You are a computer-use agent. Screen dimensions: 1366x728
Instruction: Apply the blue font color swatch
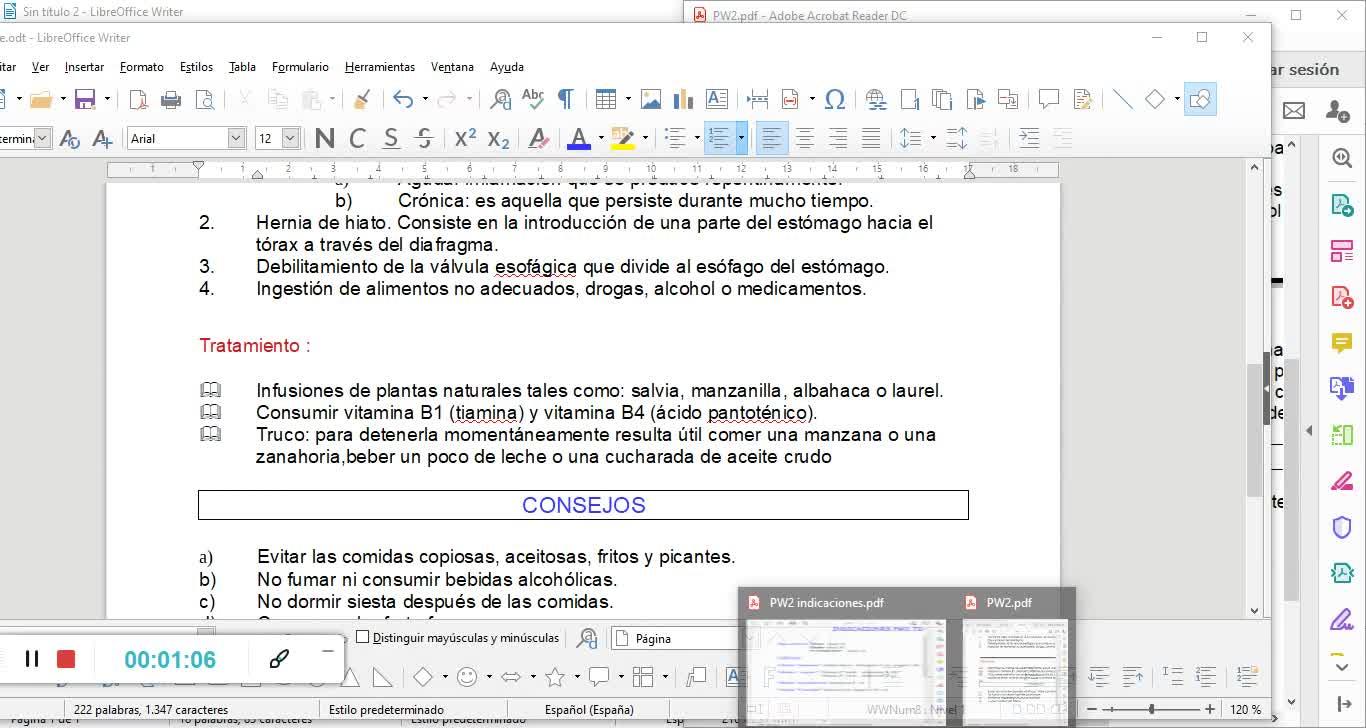coord(578,138)
